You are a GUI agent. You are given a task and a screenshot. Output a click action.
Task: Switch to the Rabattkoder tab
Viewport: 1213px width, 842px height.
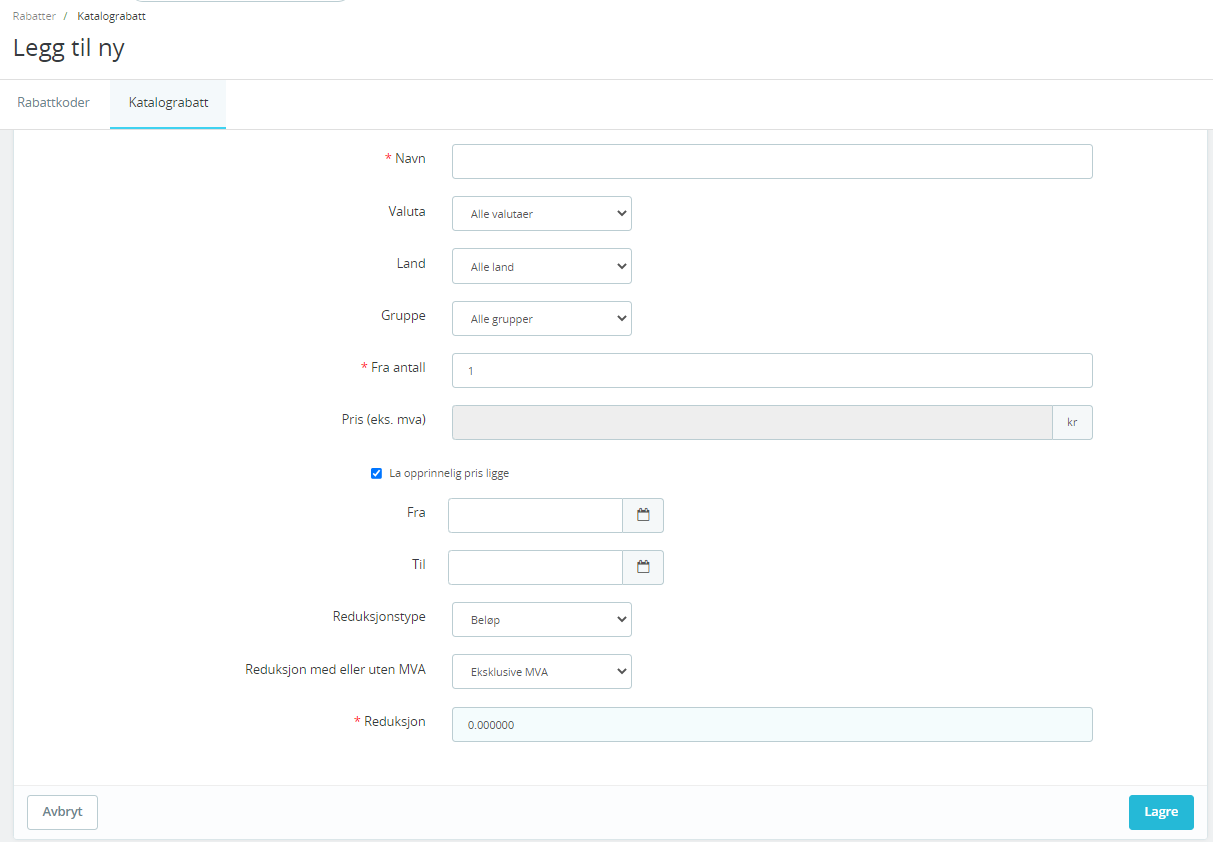pos(54,102)
